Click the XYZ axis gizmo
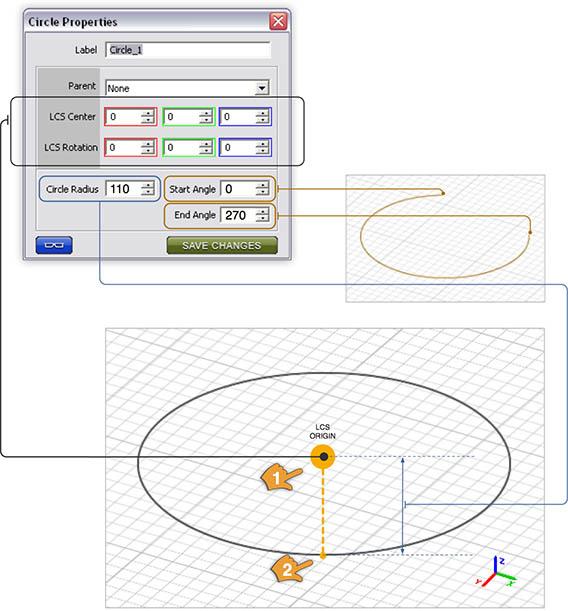Image resolution: width=568 pixels, height=611 pixels. [496, 573]
